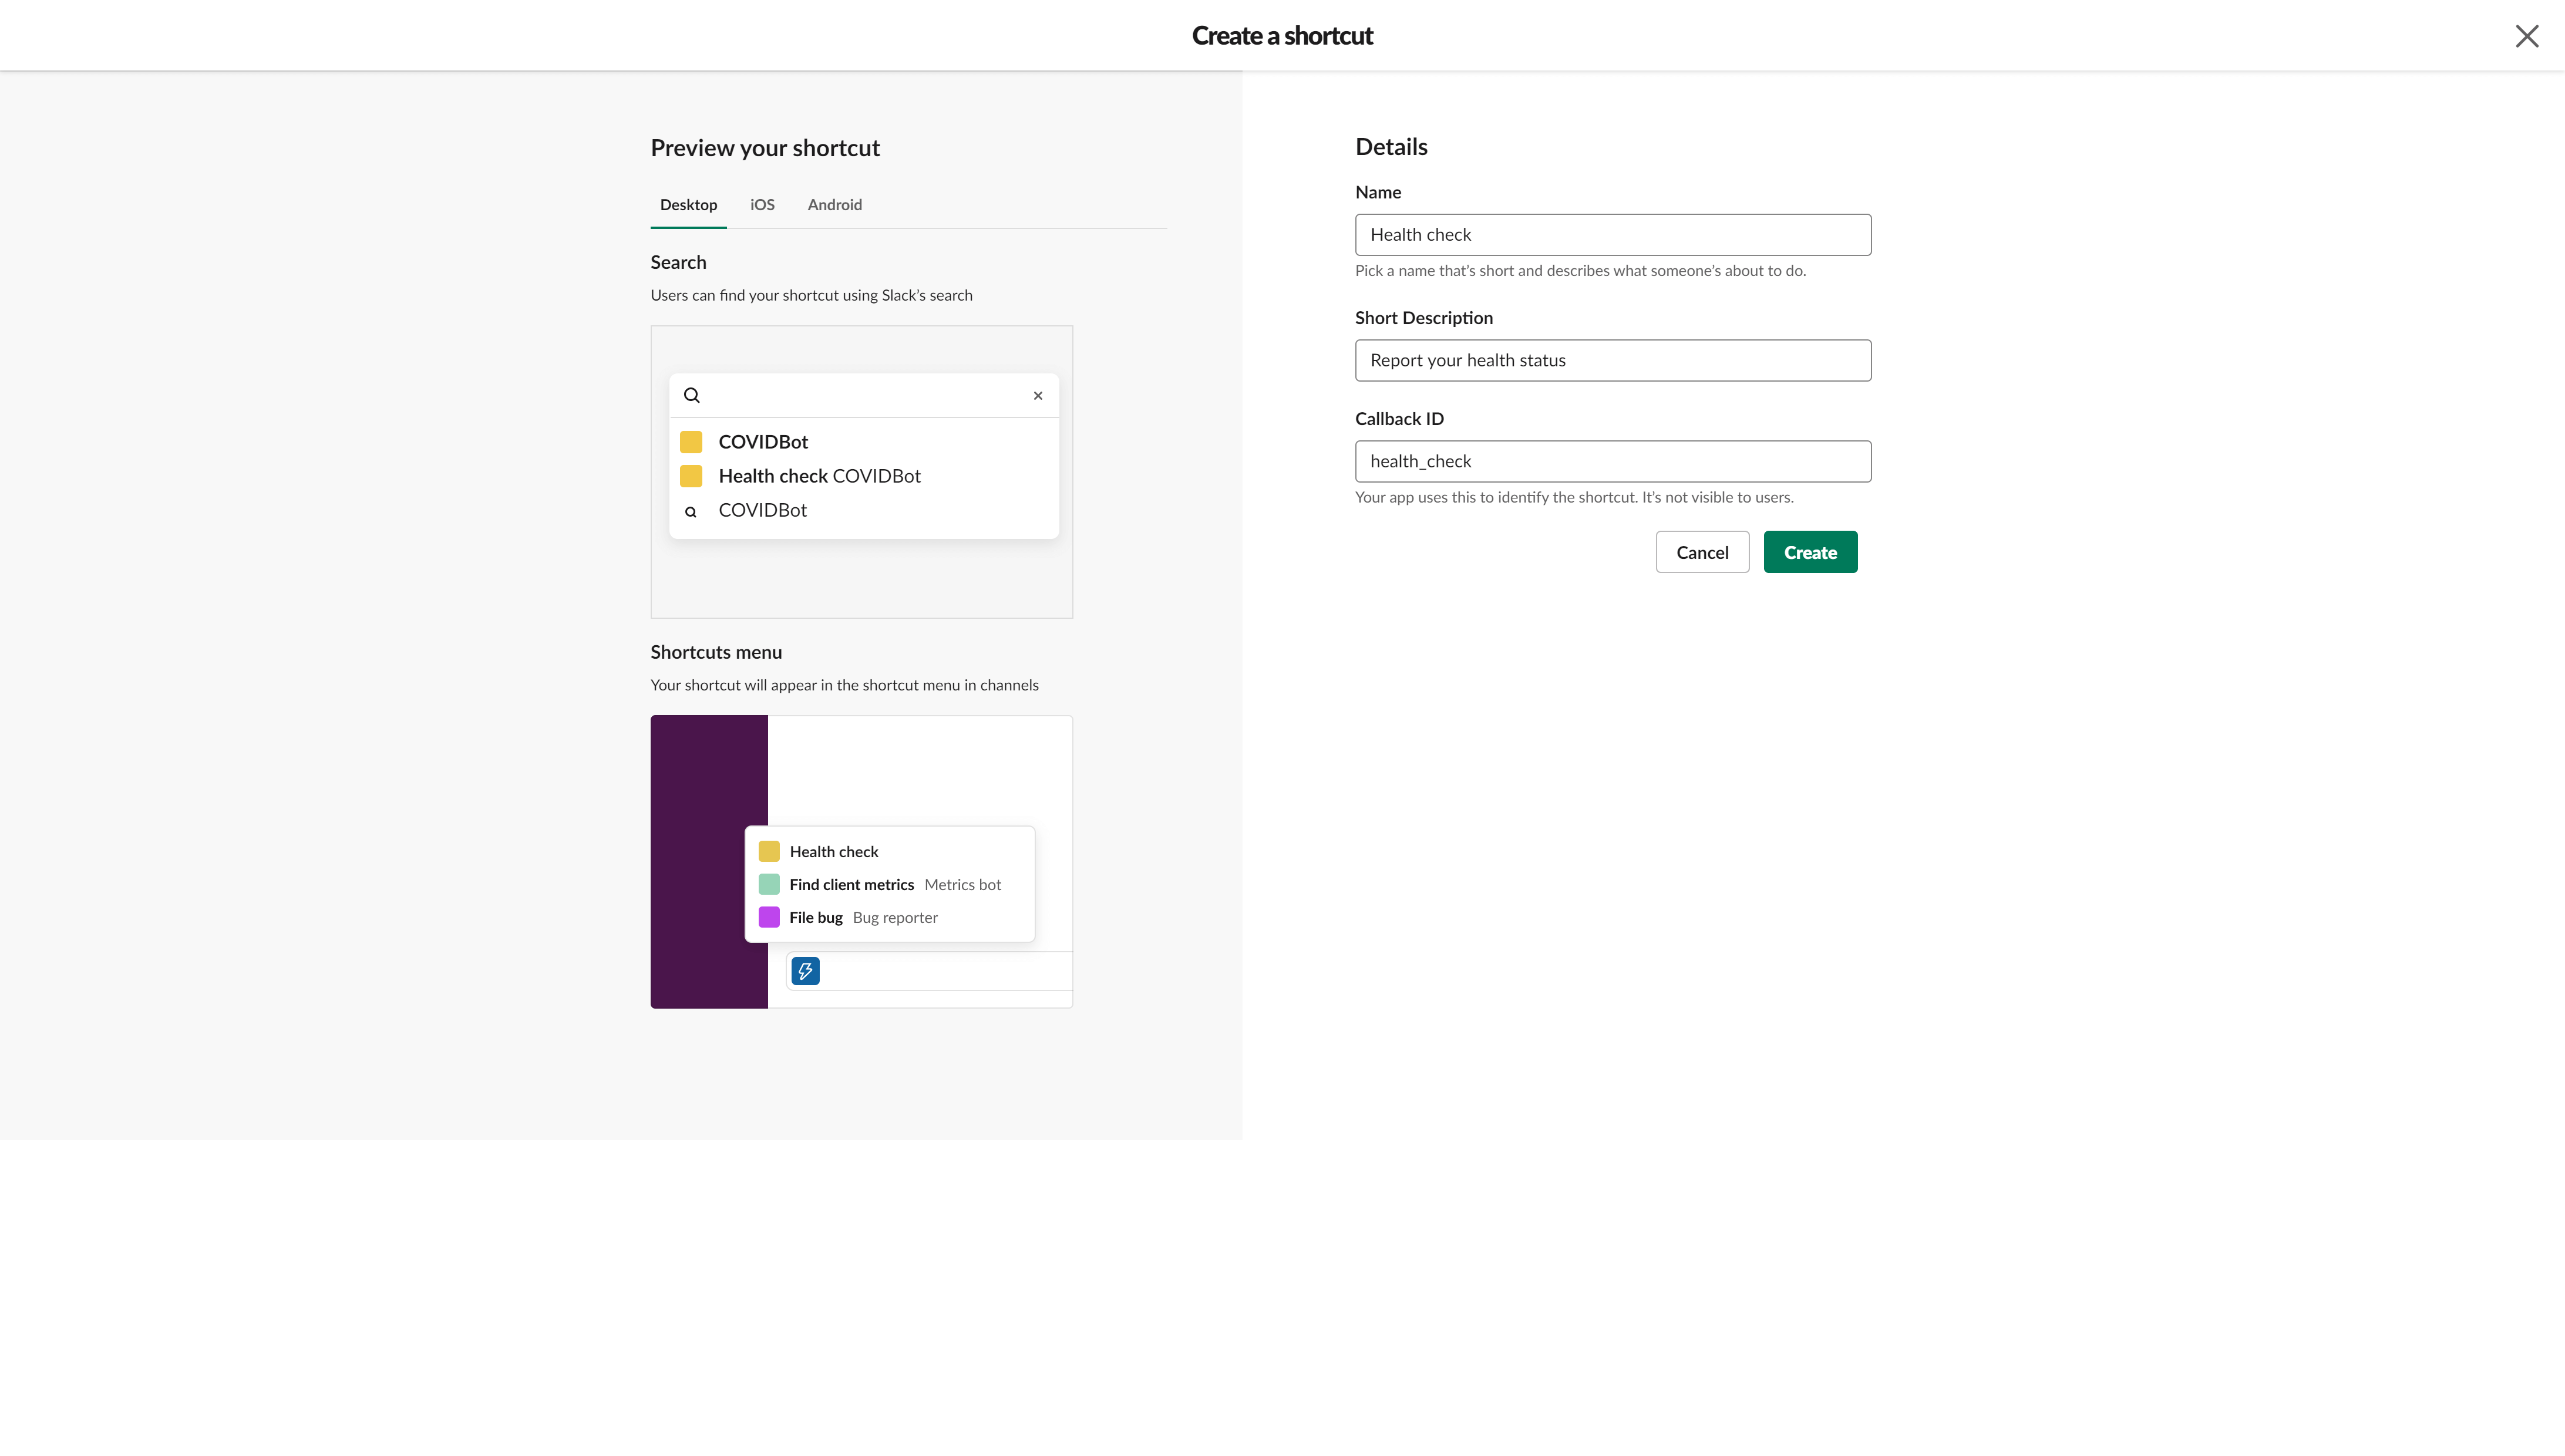The image size is (2565, 1456).
Task: Click the lightning bolt shortcuts icon in message preview
Action: pyautogui.click(x=805, y=970)
